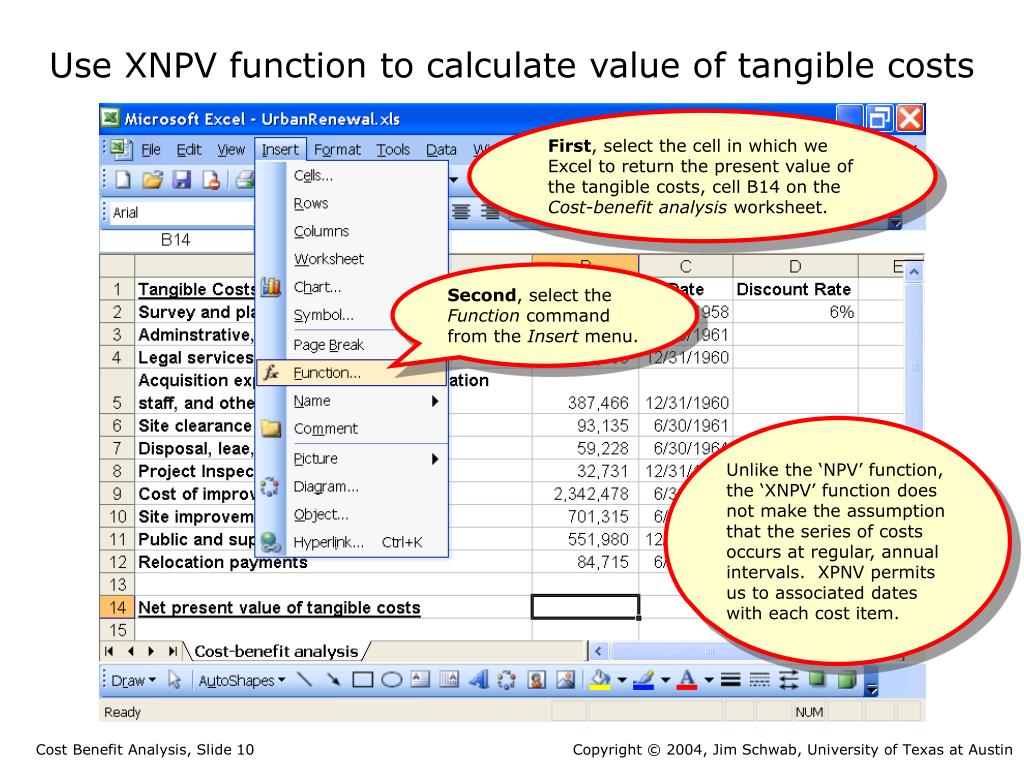Click the Name Box showing B14
Viewport: 1024px width, 768px height.
click(175, 240)
